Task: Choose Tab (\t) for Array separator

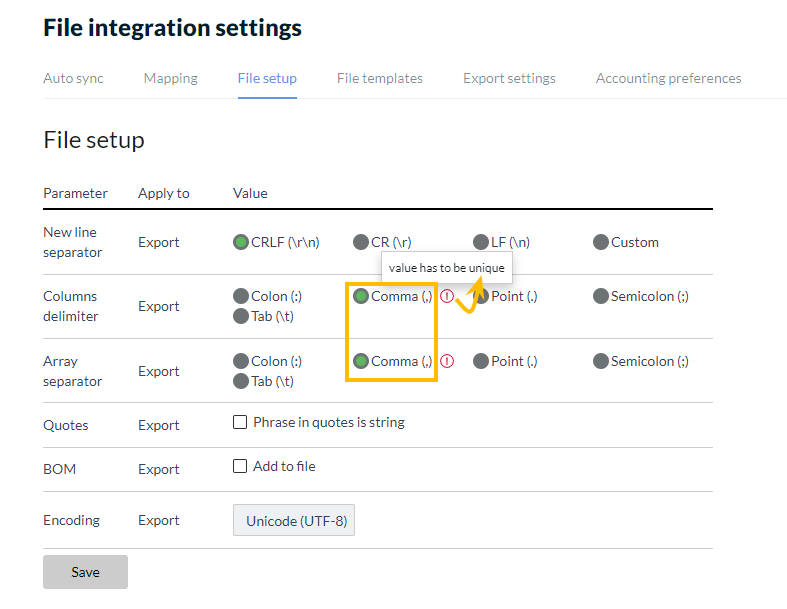Action: [241, 381]
